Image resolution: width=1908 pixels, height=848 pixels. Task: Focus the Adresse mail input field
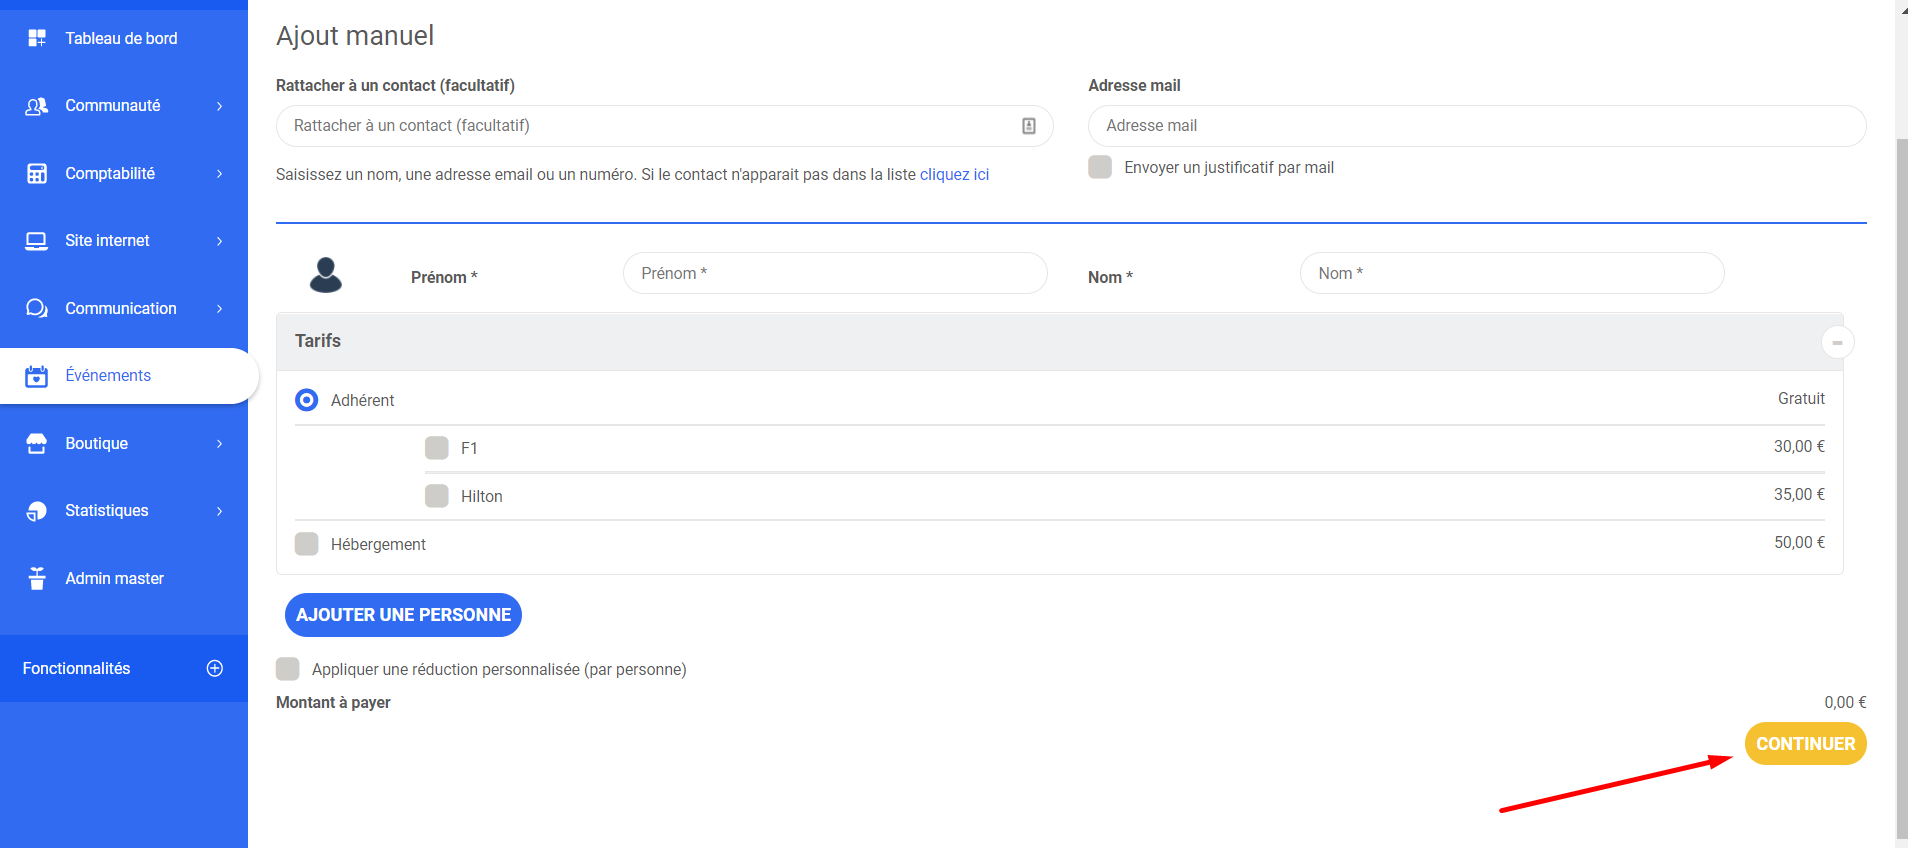[x=1477, y=126]
